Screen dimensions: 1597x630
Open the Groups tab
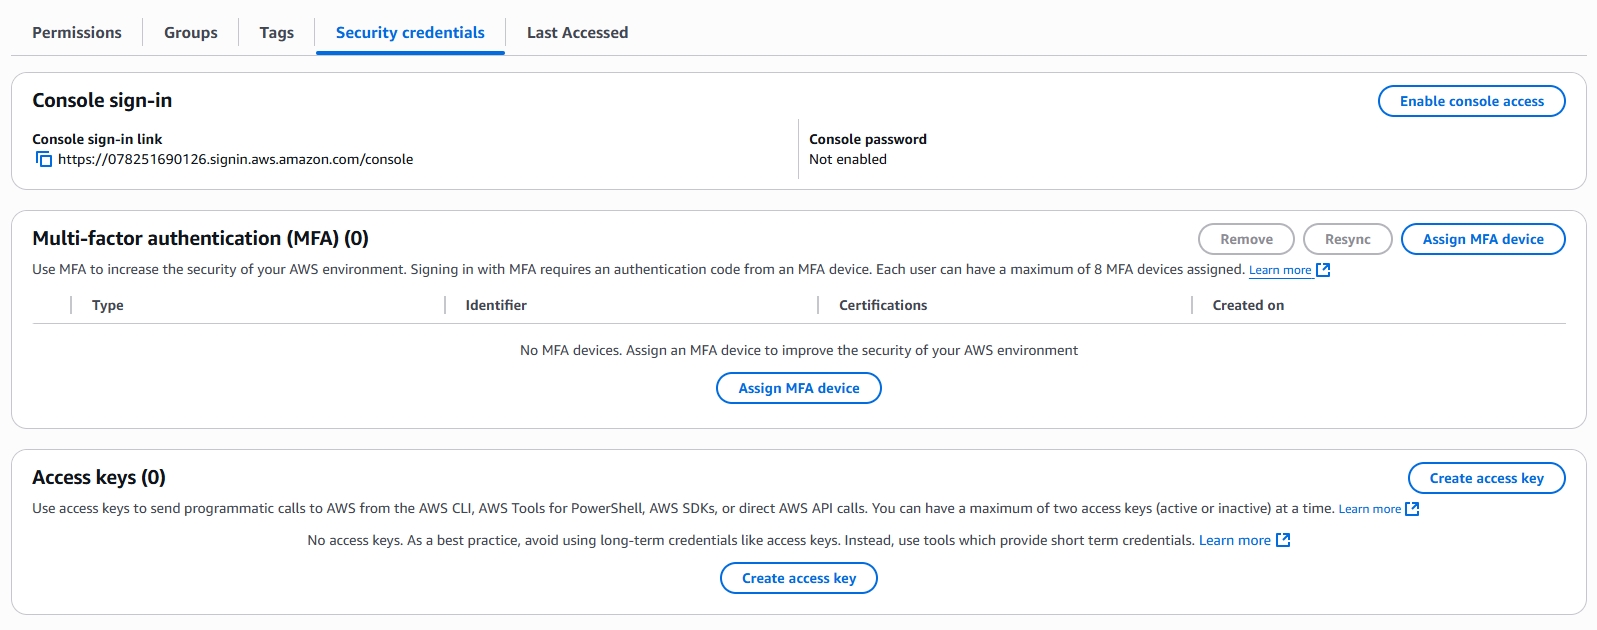(191, 32)
